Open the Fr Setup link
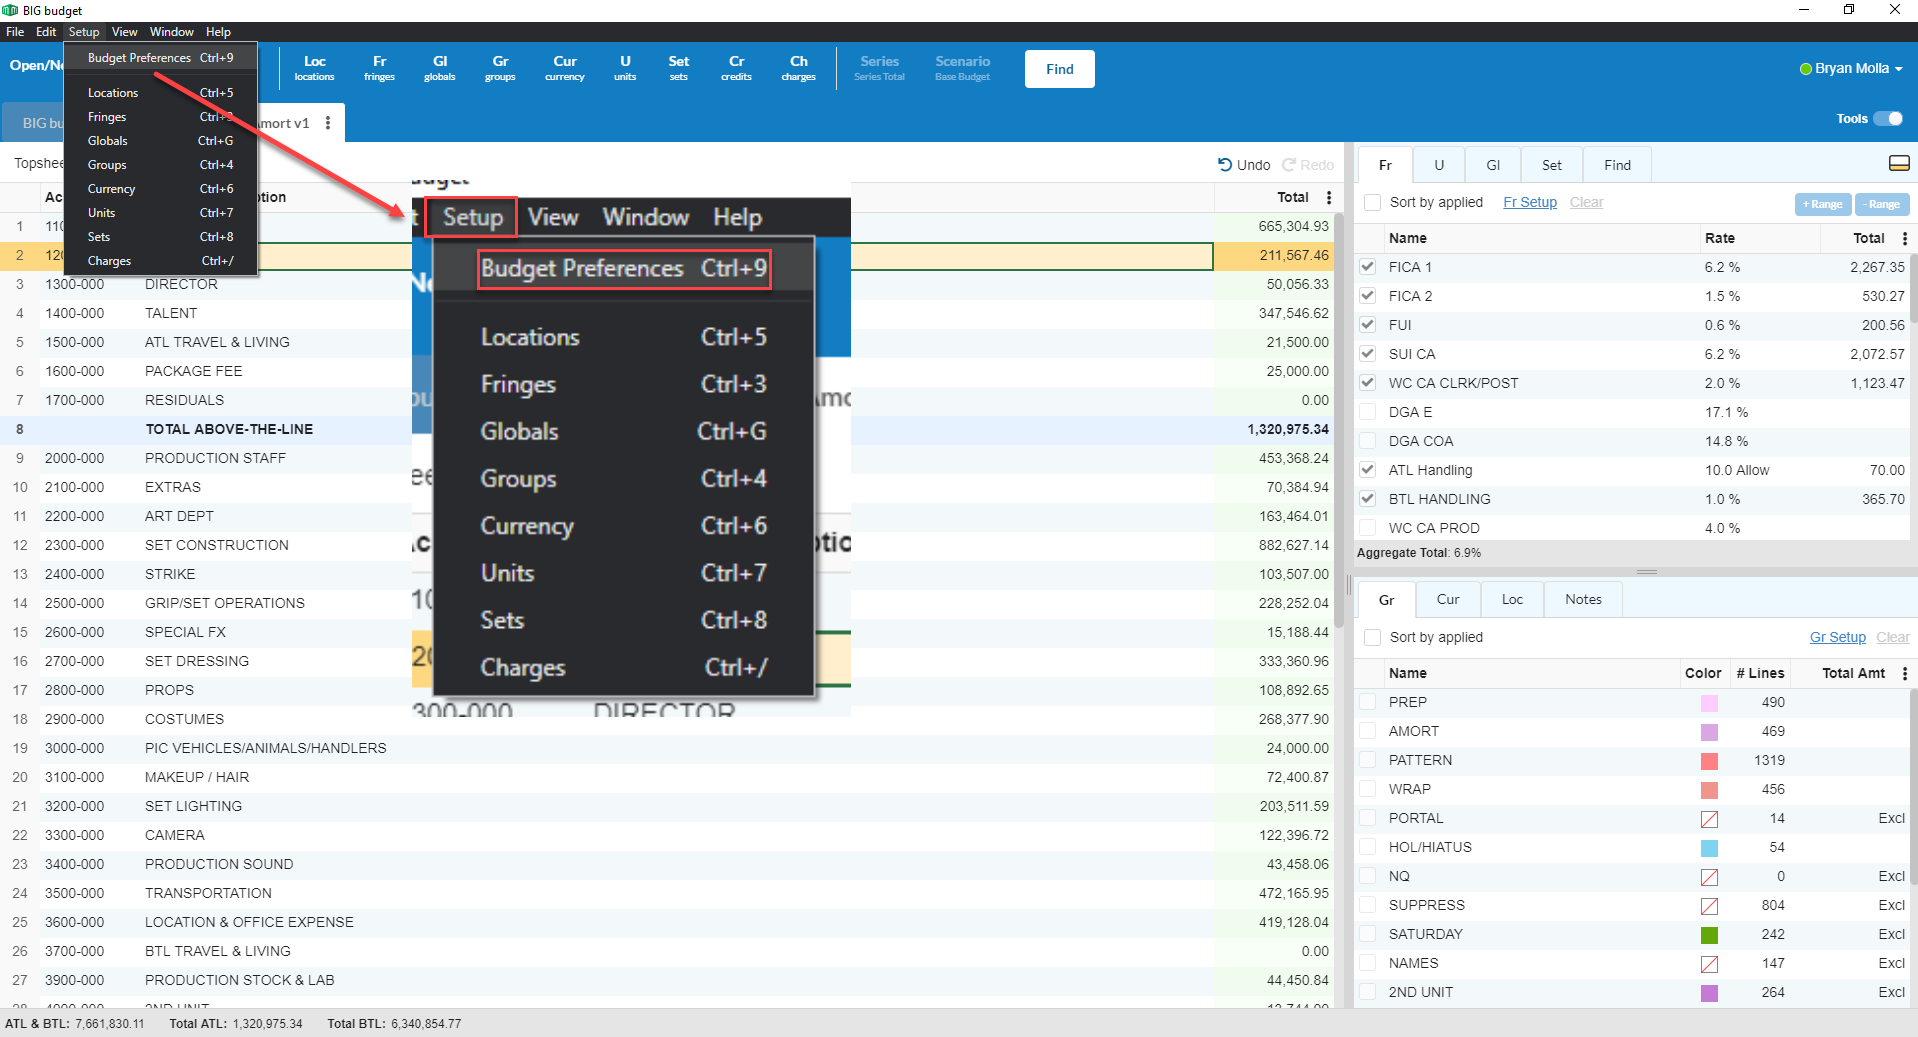1918x1037 pixels. pos(1530,202)
